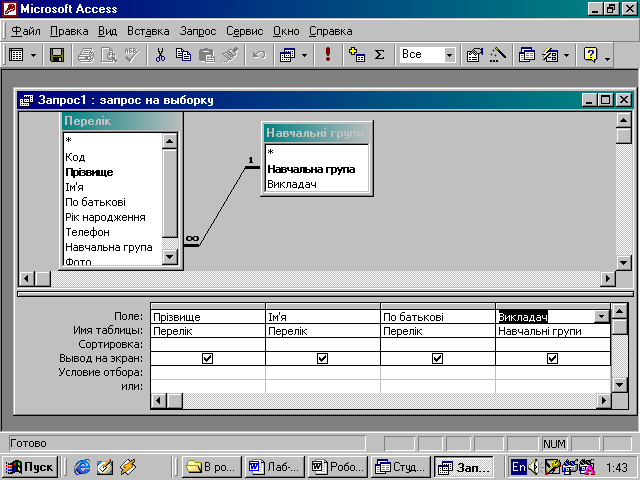Open the Office Assistant help icon
Screen dimensions: 640x480
pos(590,55)
